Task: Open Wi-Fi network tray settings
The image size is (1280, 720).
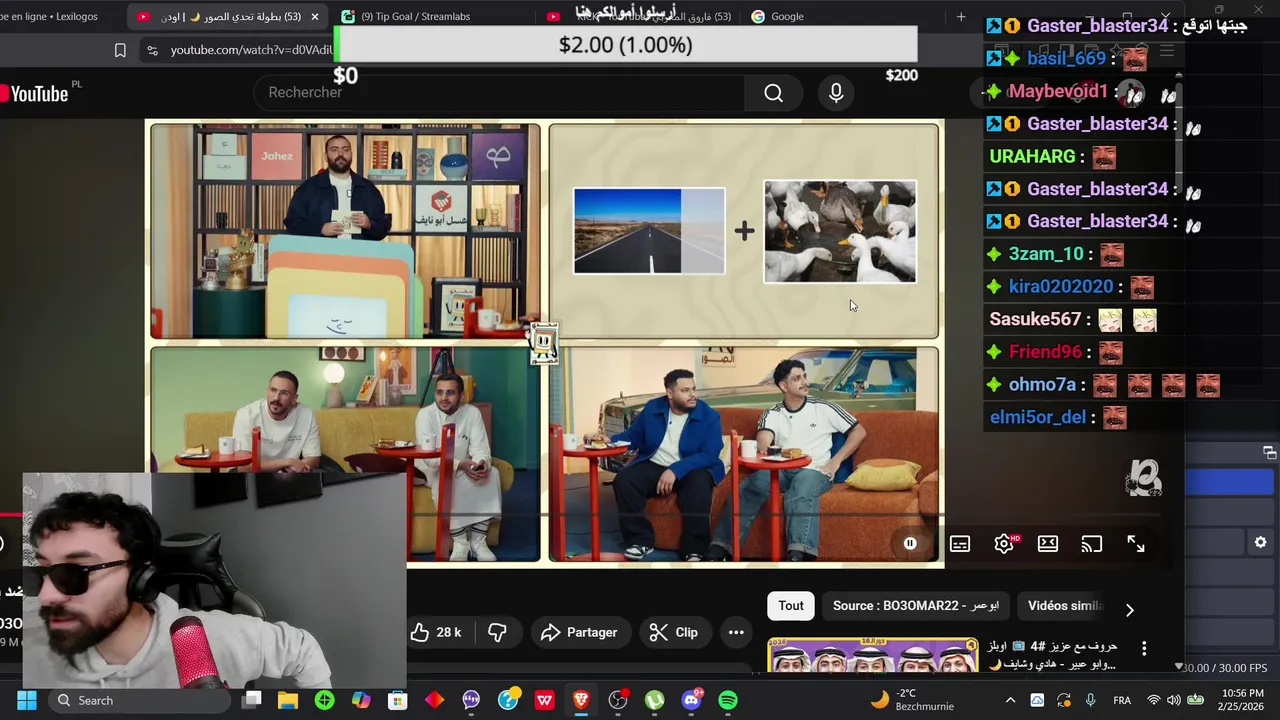Action: click(1153, 700)
